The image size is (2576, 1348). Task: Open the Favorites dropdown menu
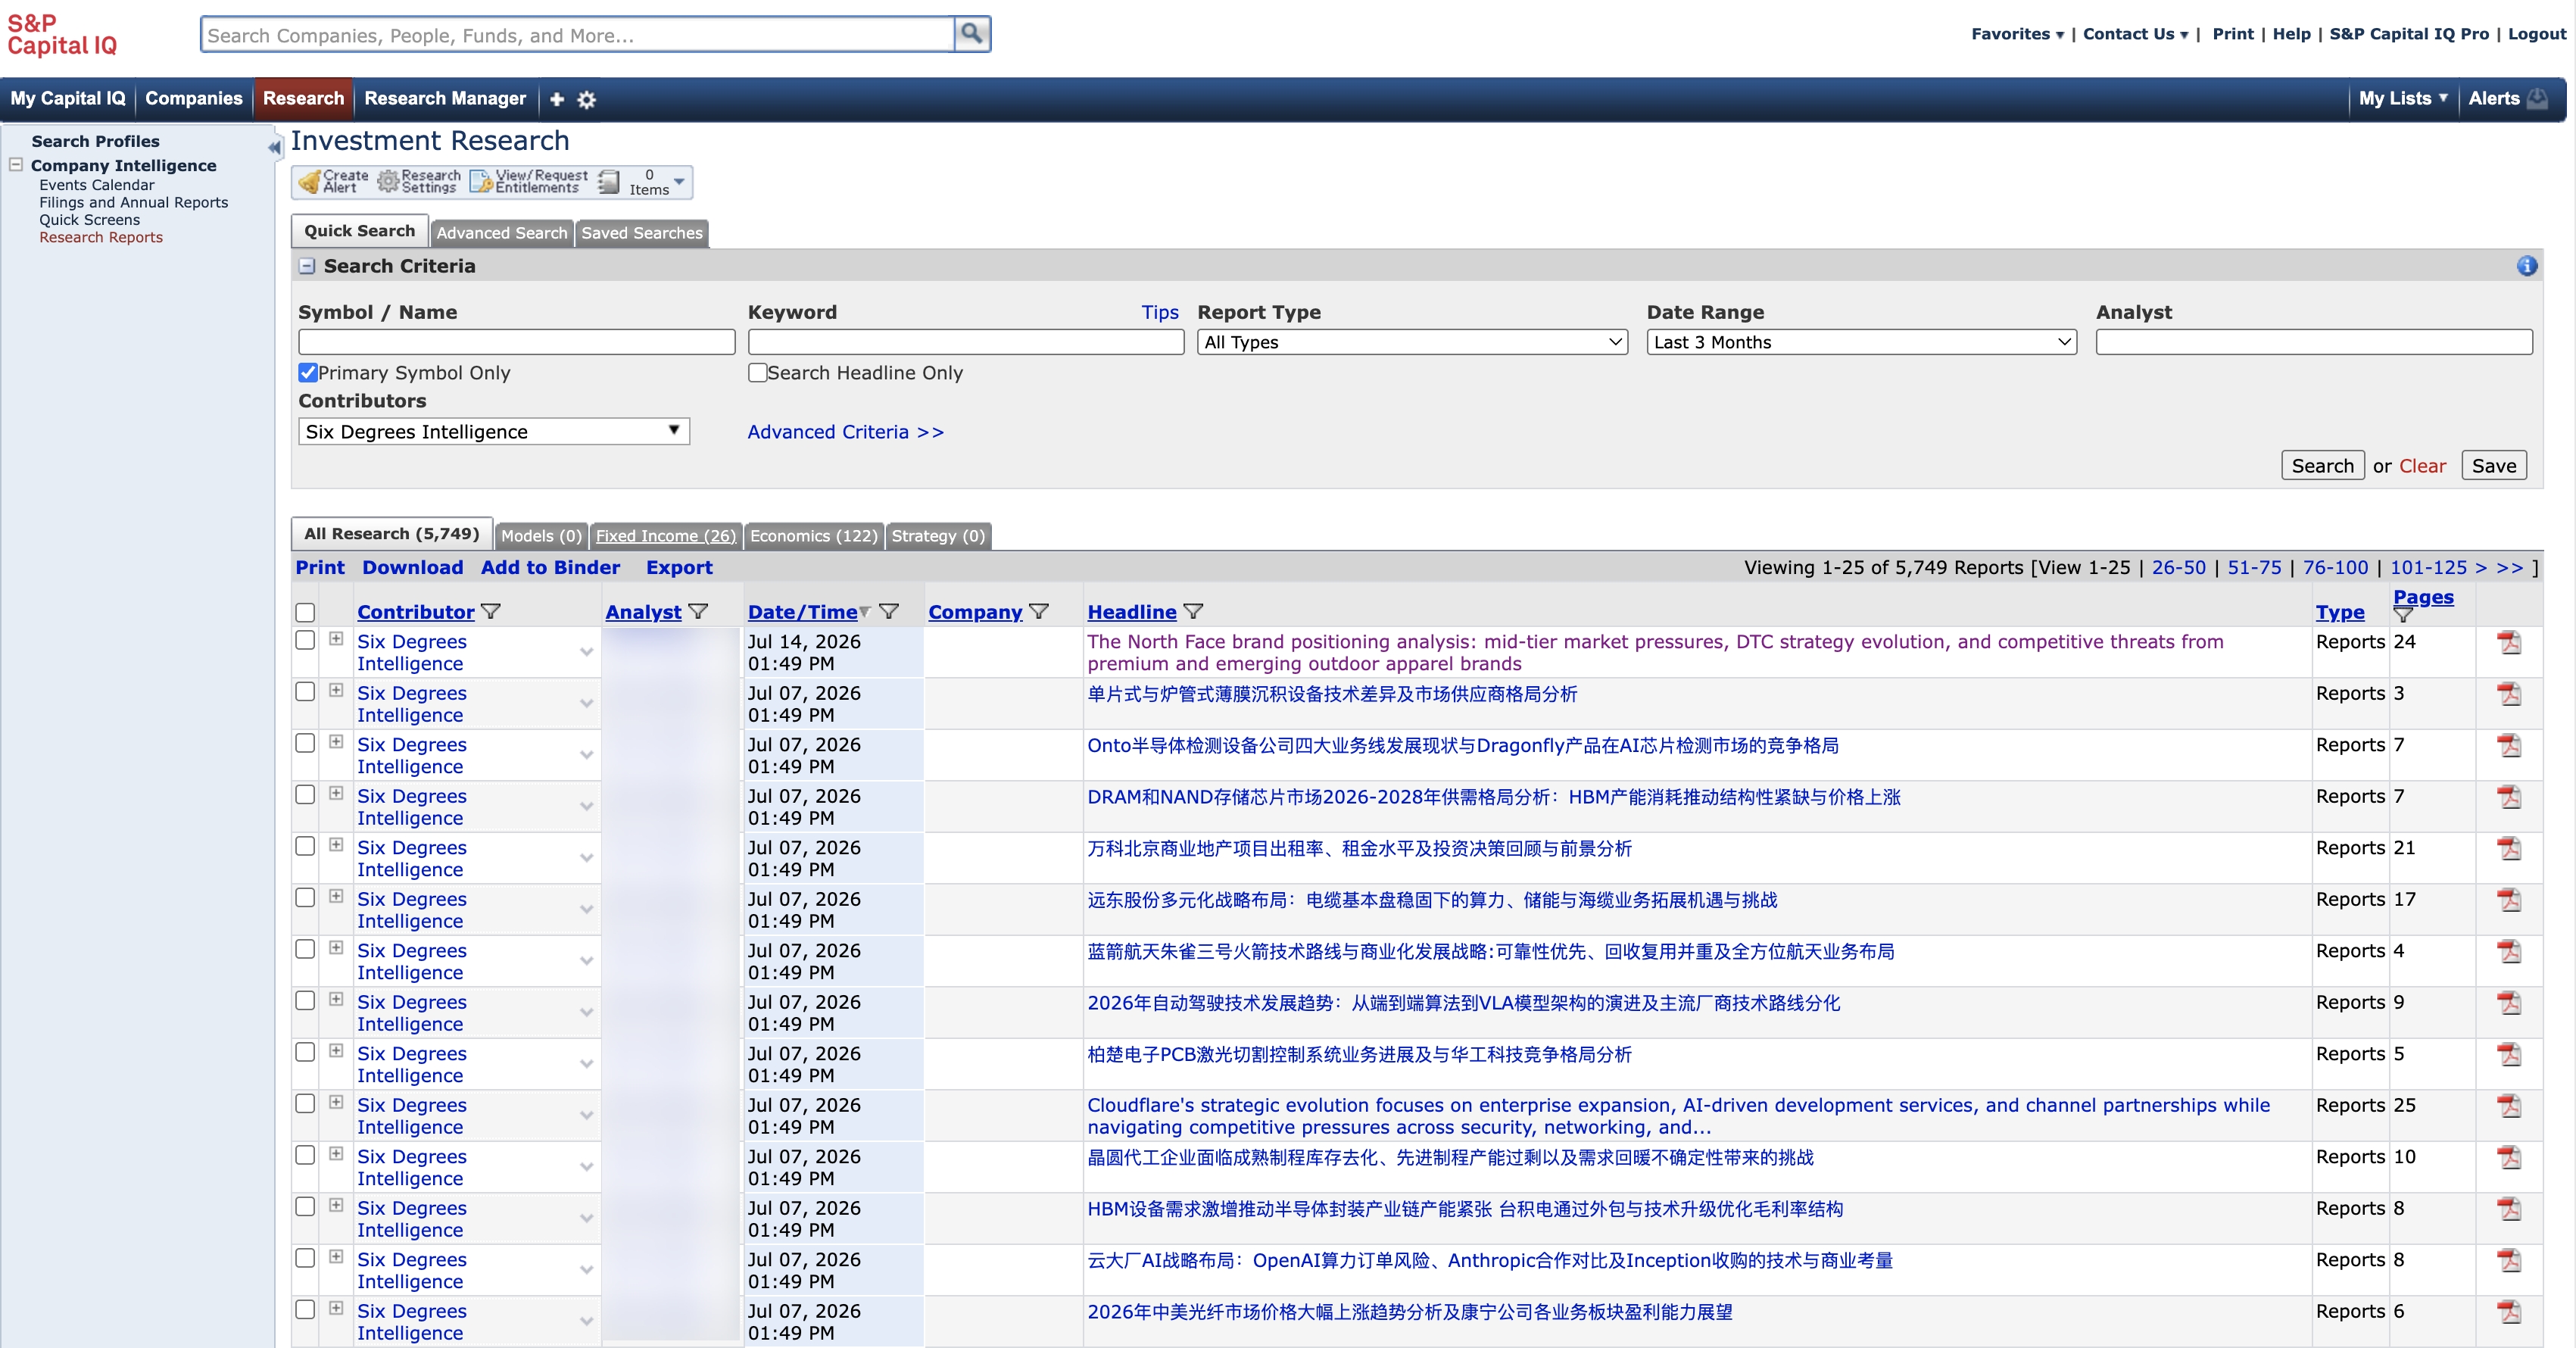pyautogui.click(x=2017, y=34)
